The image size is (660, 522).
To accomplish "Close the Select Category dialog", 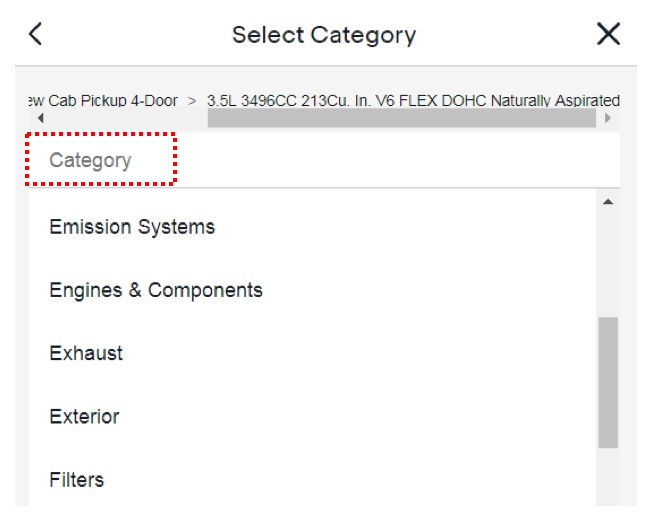I will pyautogui.click(x=608, y=34).
